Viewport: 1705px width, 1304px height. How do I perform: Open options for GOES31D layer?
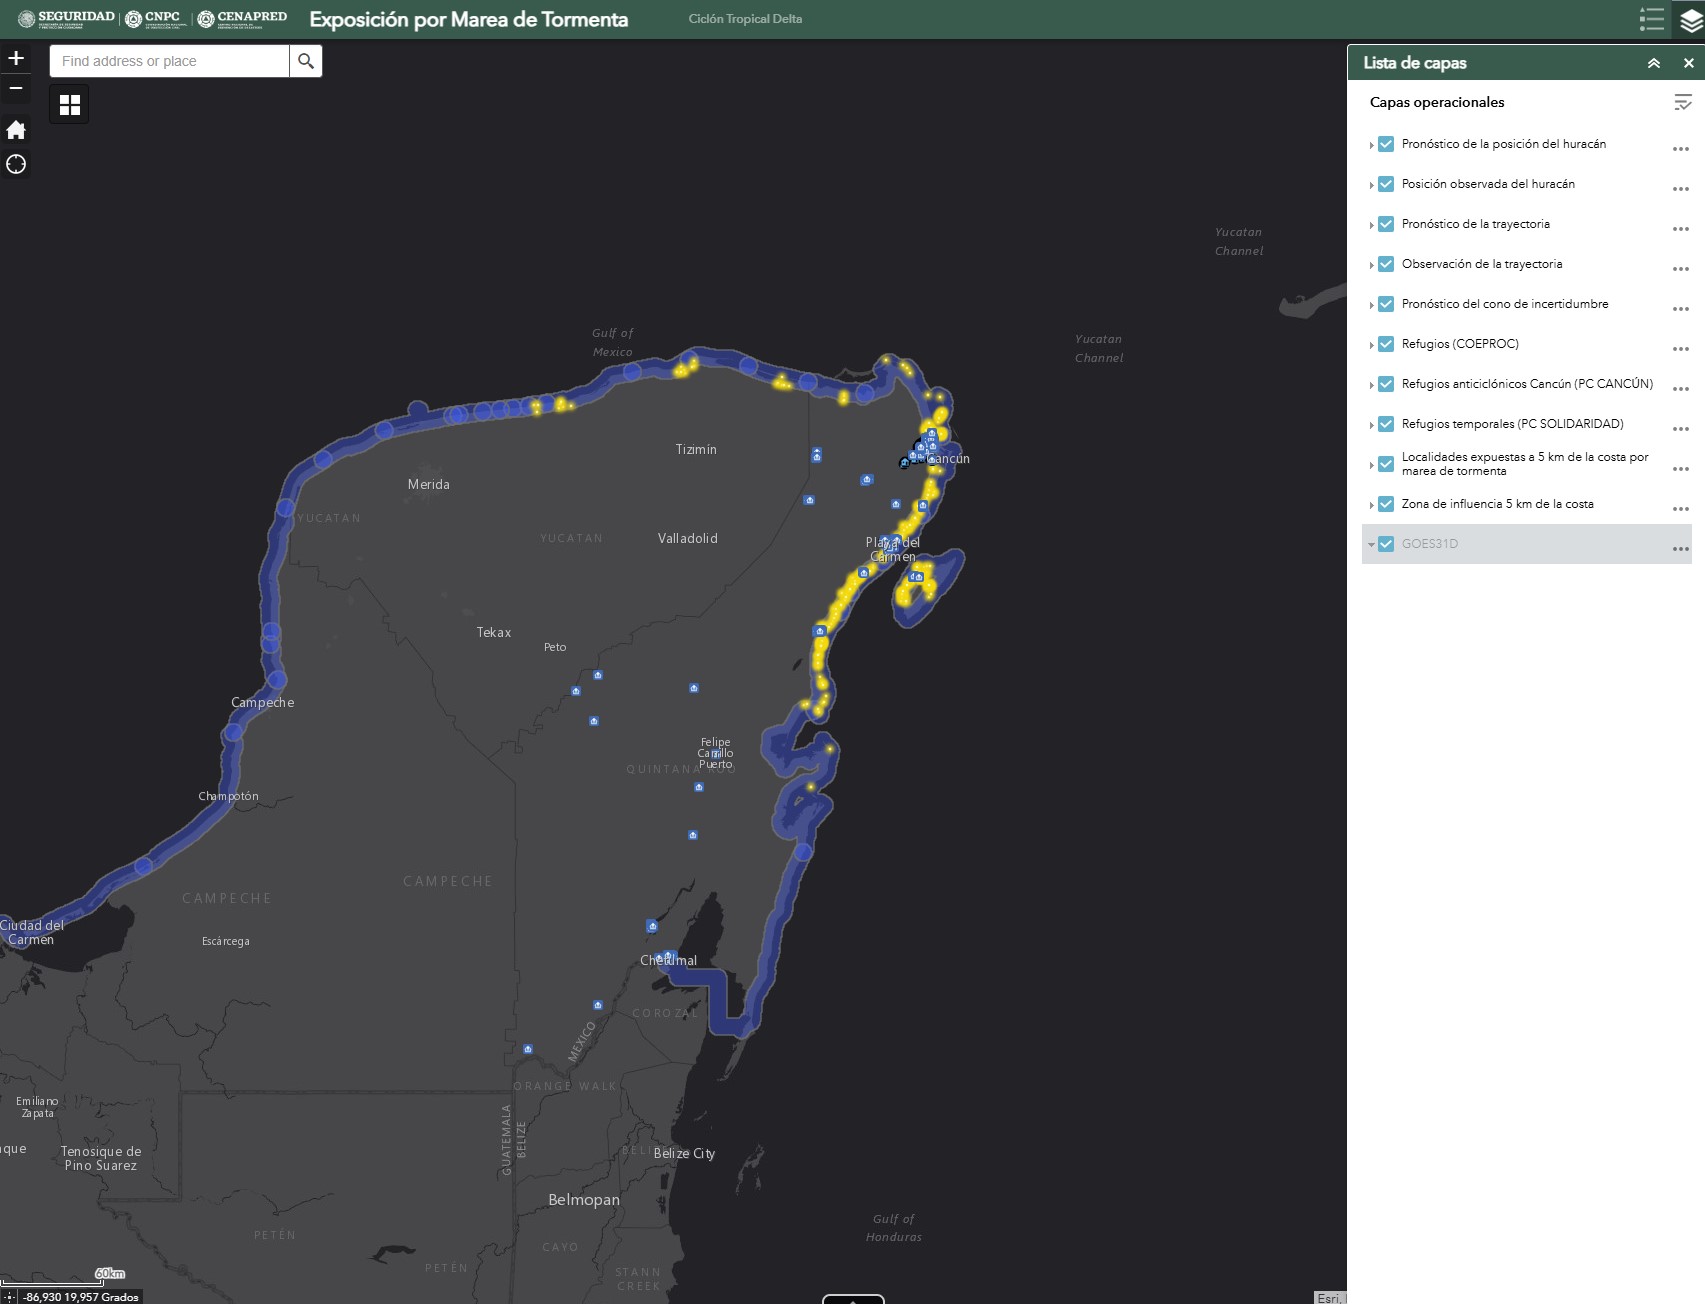tap(1681, 548)
